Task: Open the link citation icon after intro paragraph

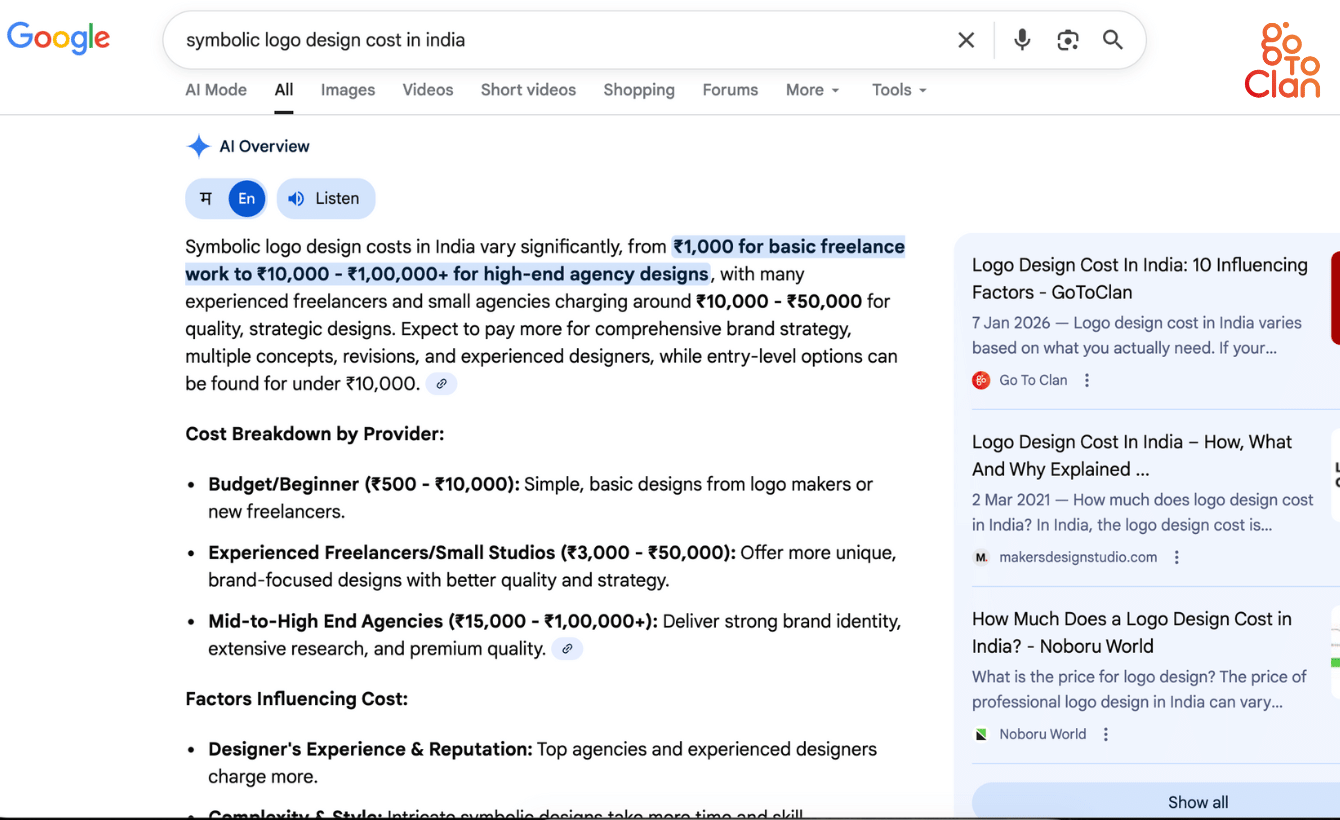Action: tap(441, 383)
